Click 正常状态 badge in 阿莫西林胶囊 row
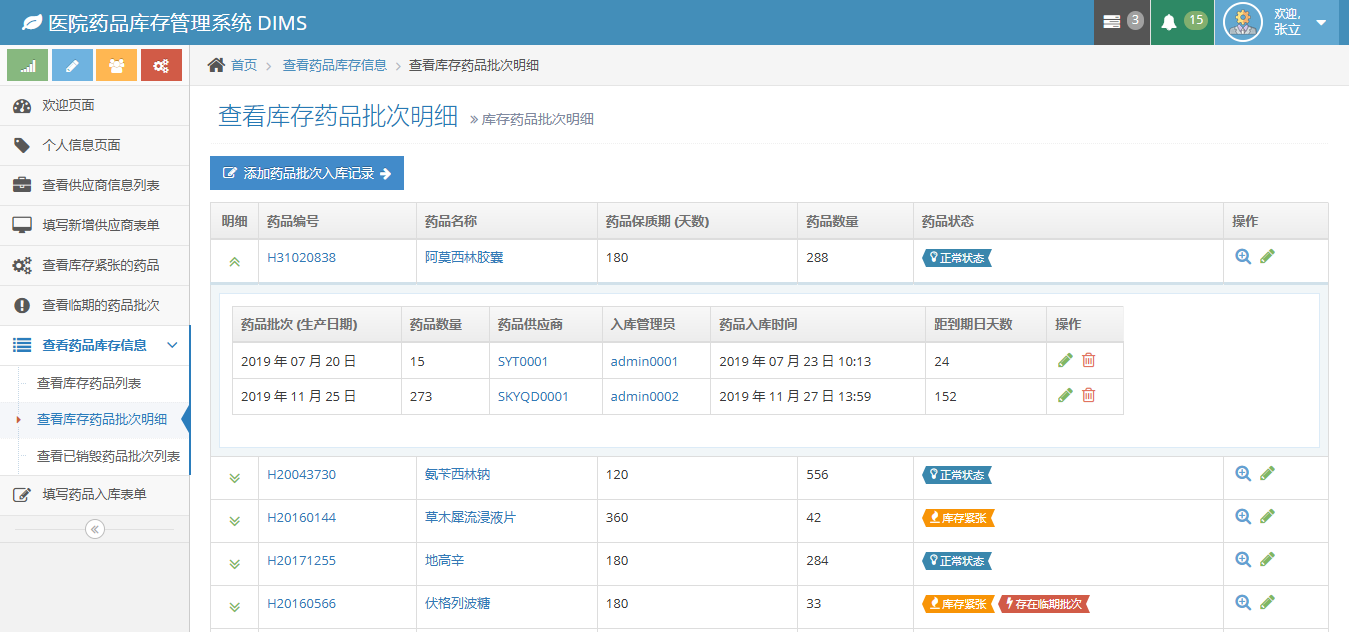 click(956, 258)
